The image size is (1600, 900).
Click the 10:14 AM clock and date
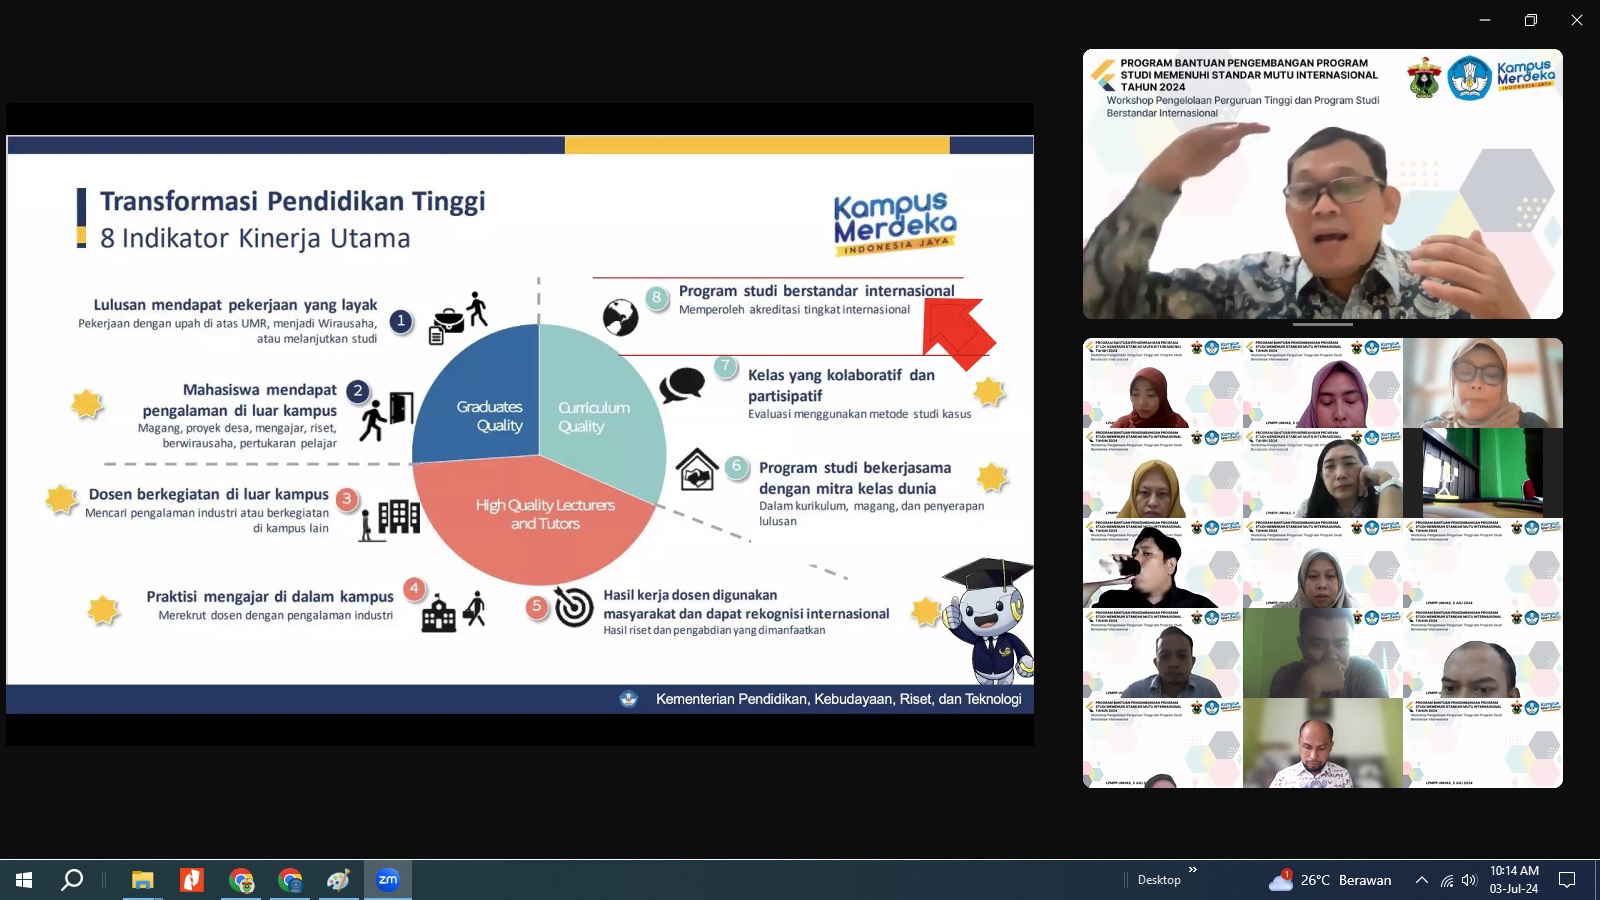[1514, 880]
